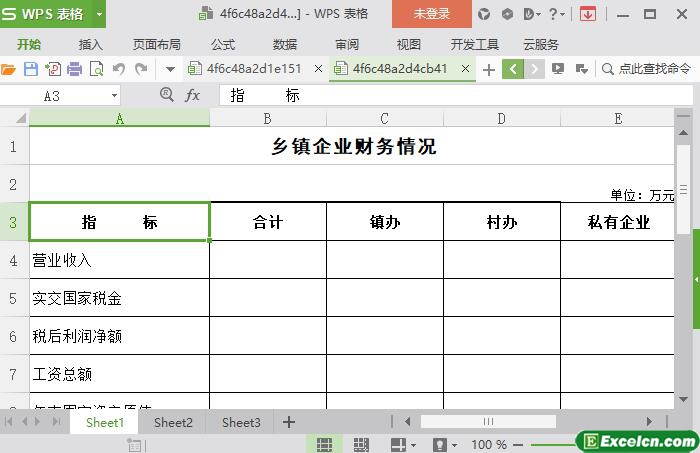Open the WPS 表格 application menu dropdown
The width and height of the screenshot is (700, 453).
coord(99,14)
